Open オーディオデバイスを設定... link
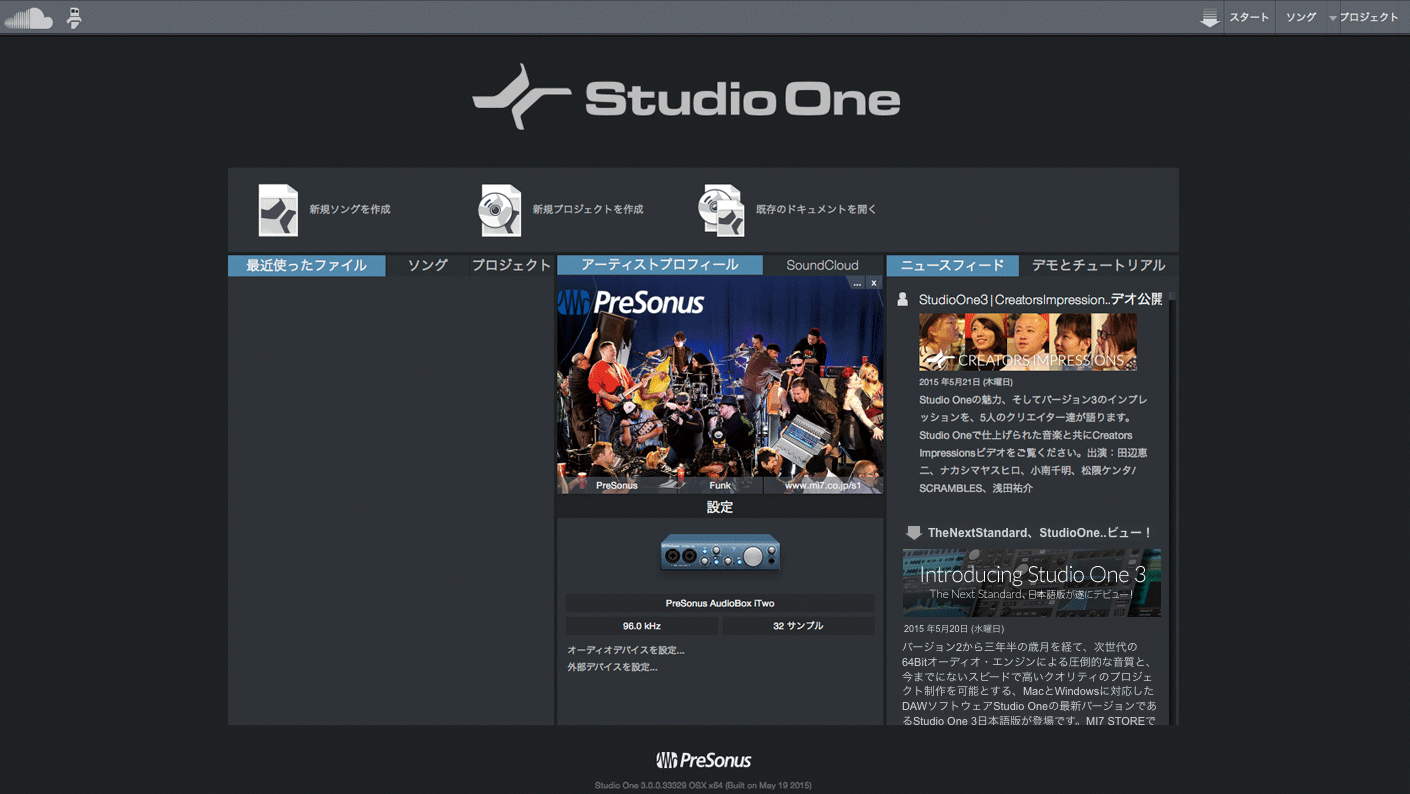The width and height of the screenshot is (1410, 794). click(x=626, y=650)
